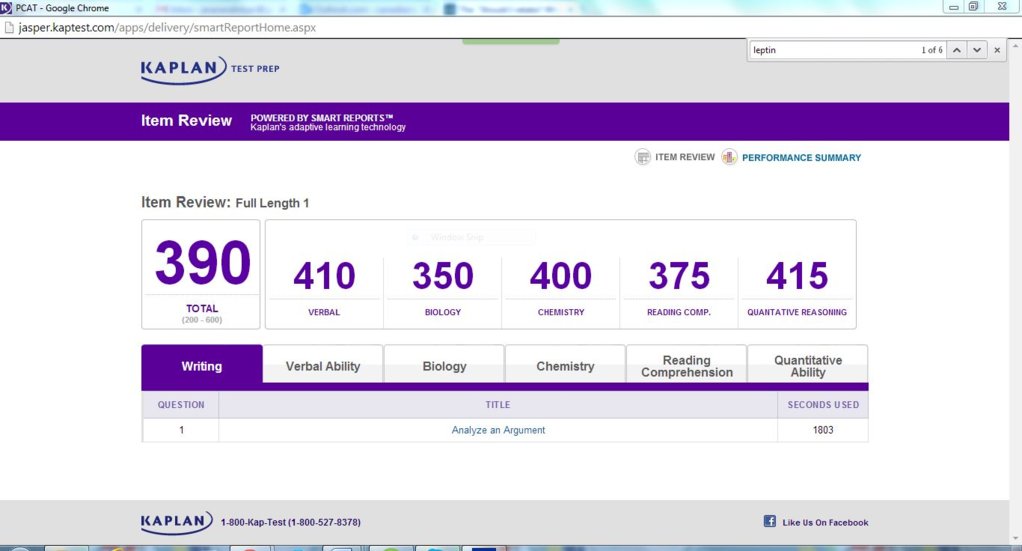Open the Analyze an Argument question

[x=498, y=430]
